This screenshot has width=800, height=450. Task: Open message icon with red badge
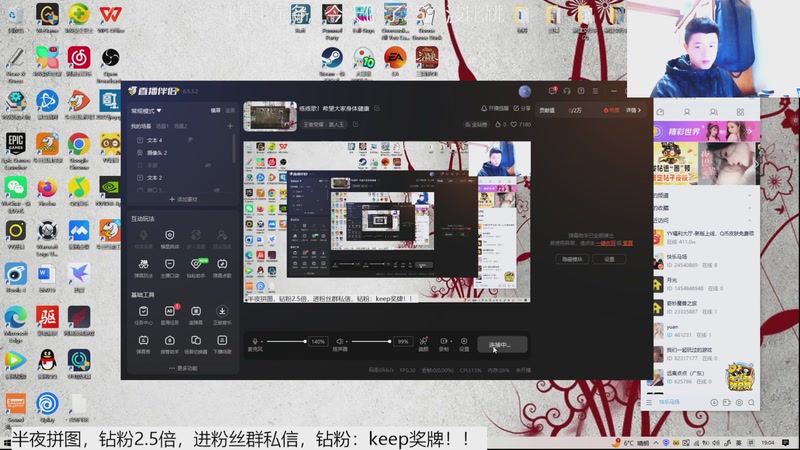click(553, 91)
